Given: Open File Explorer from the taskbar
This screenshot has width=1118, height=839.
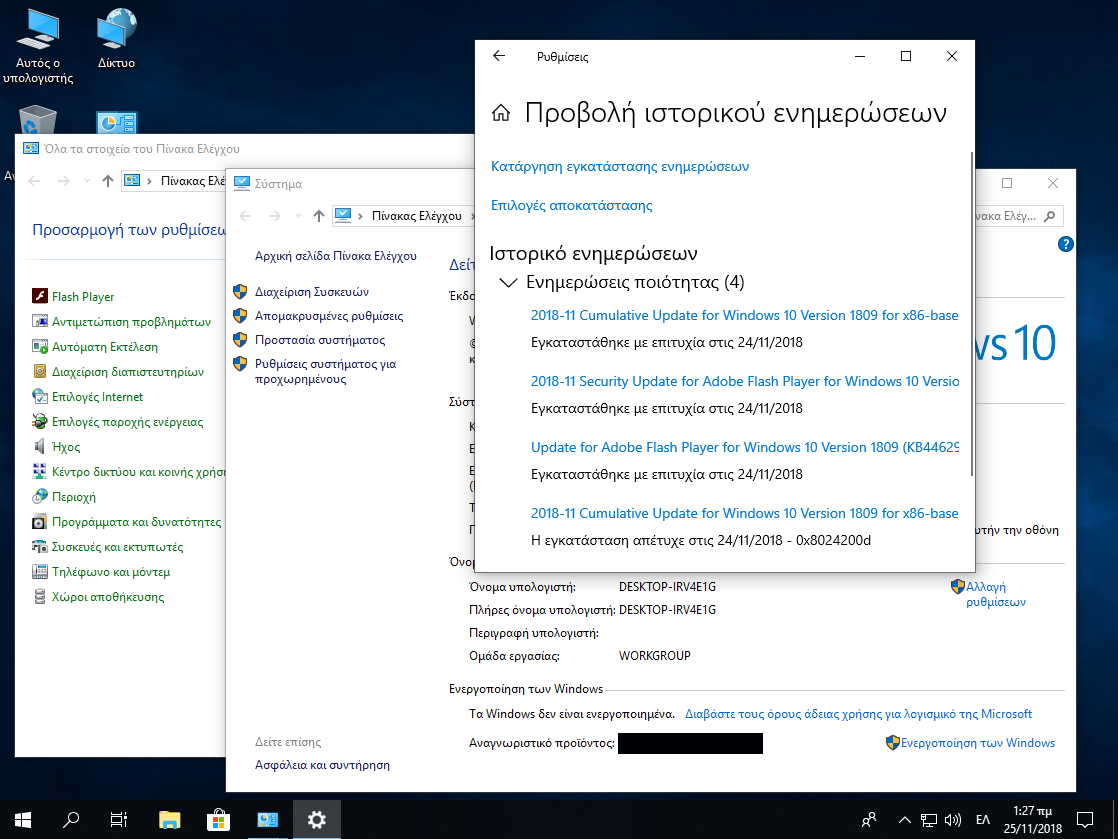Looking at the screenshot, I should click(170, 820).
